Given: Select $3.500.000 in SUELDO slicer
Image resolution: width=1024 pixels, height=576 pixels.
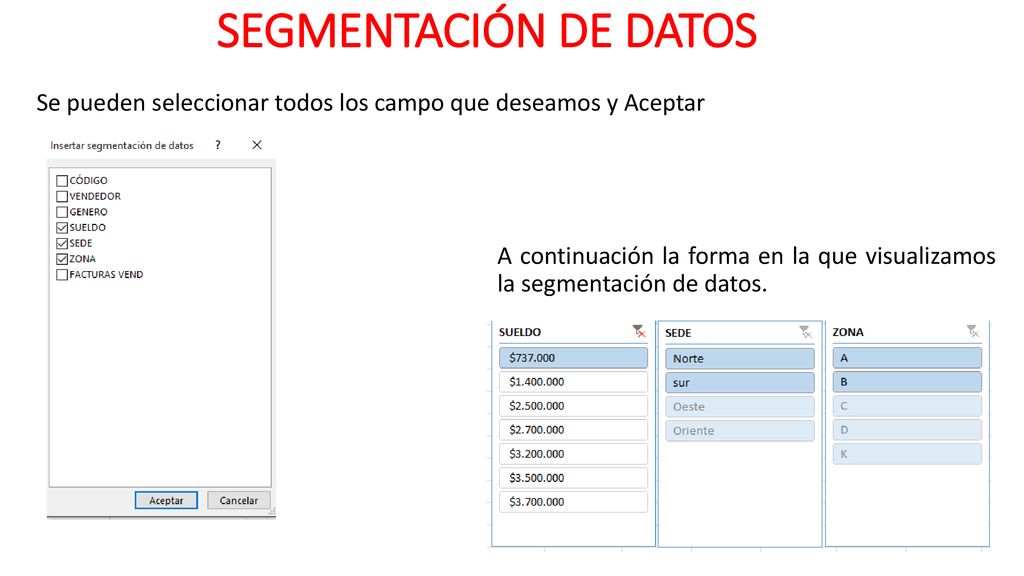Looking at the screenshot, I should point(573,478).
